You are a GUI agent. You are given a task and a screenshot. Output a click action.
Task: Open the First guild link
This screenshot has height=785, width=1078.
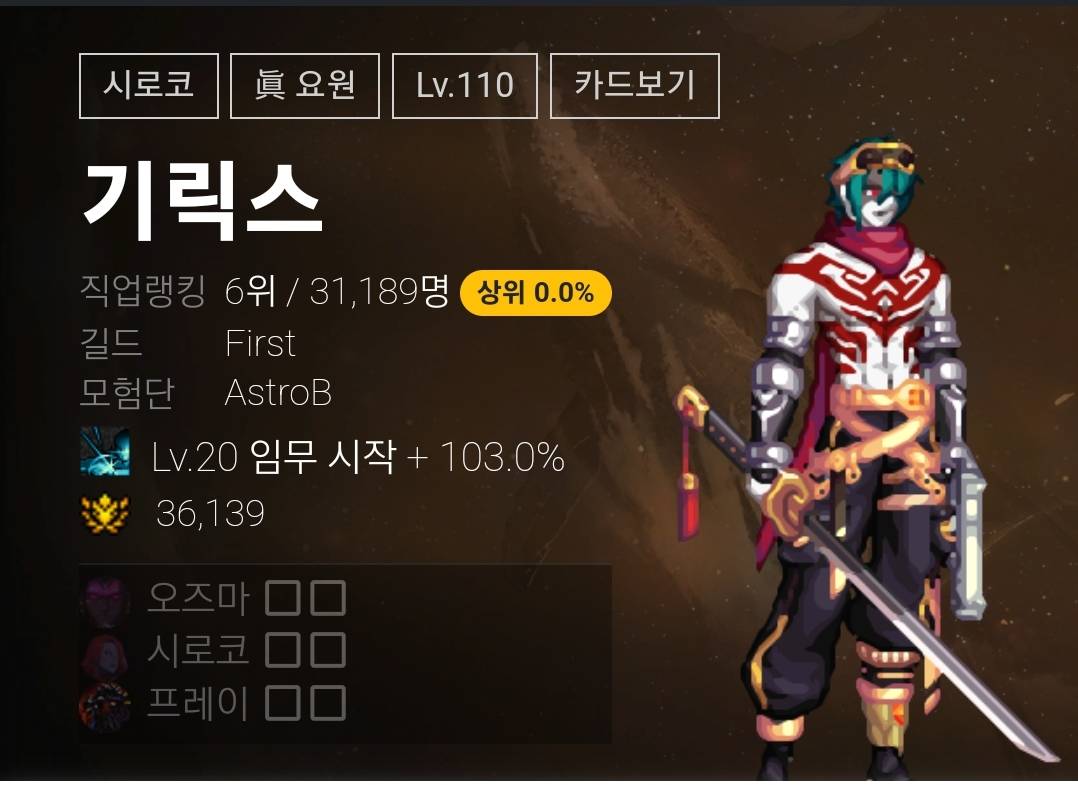pos(260,343)
